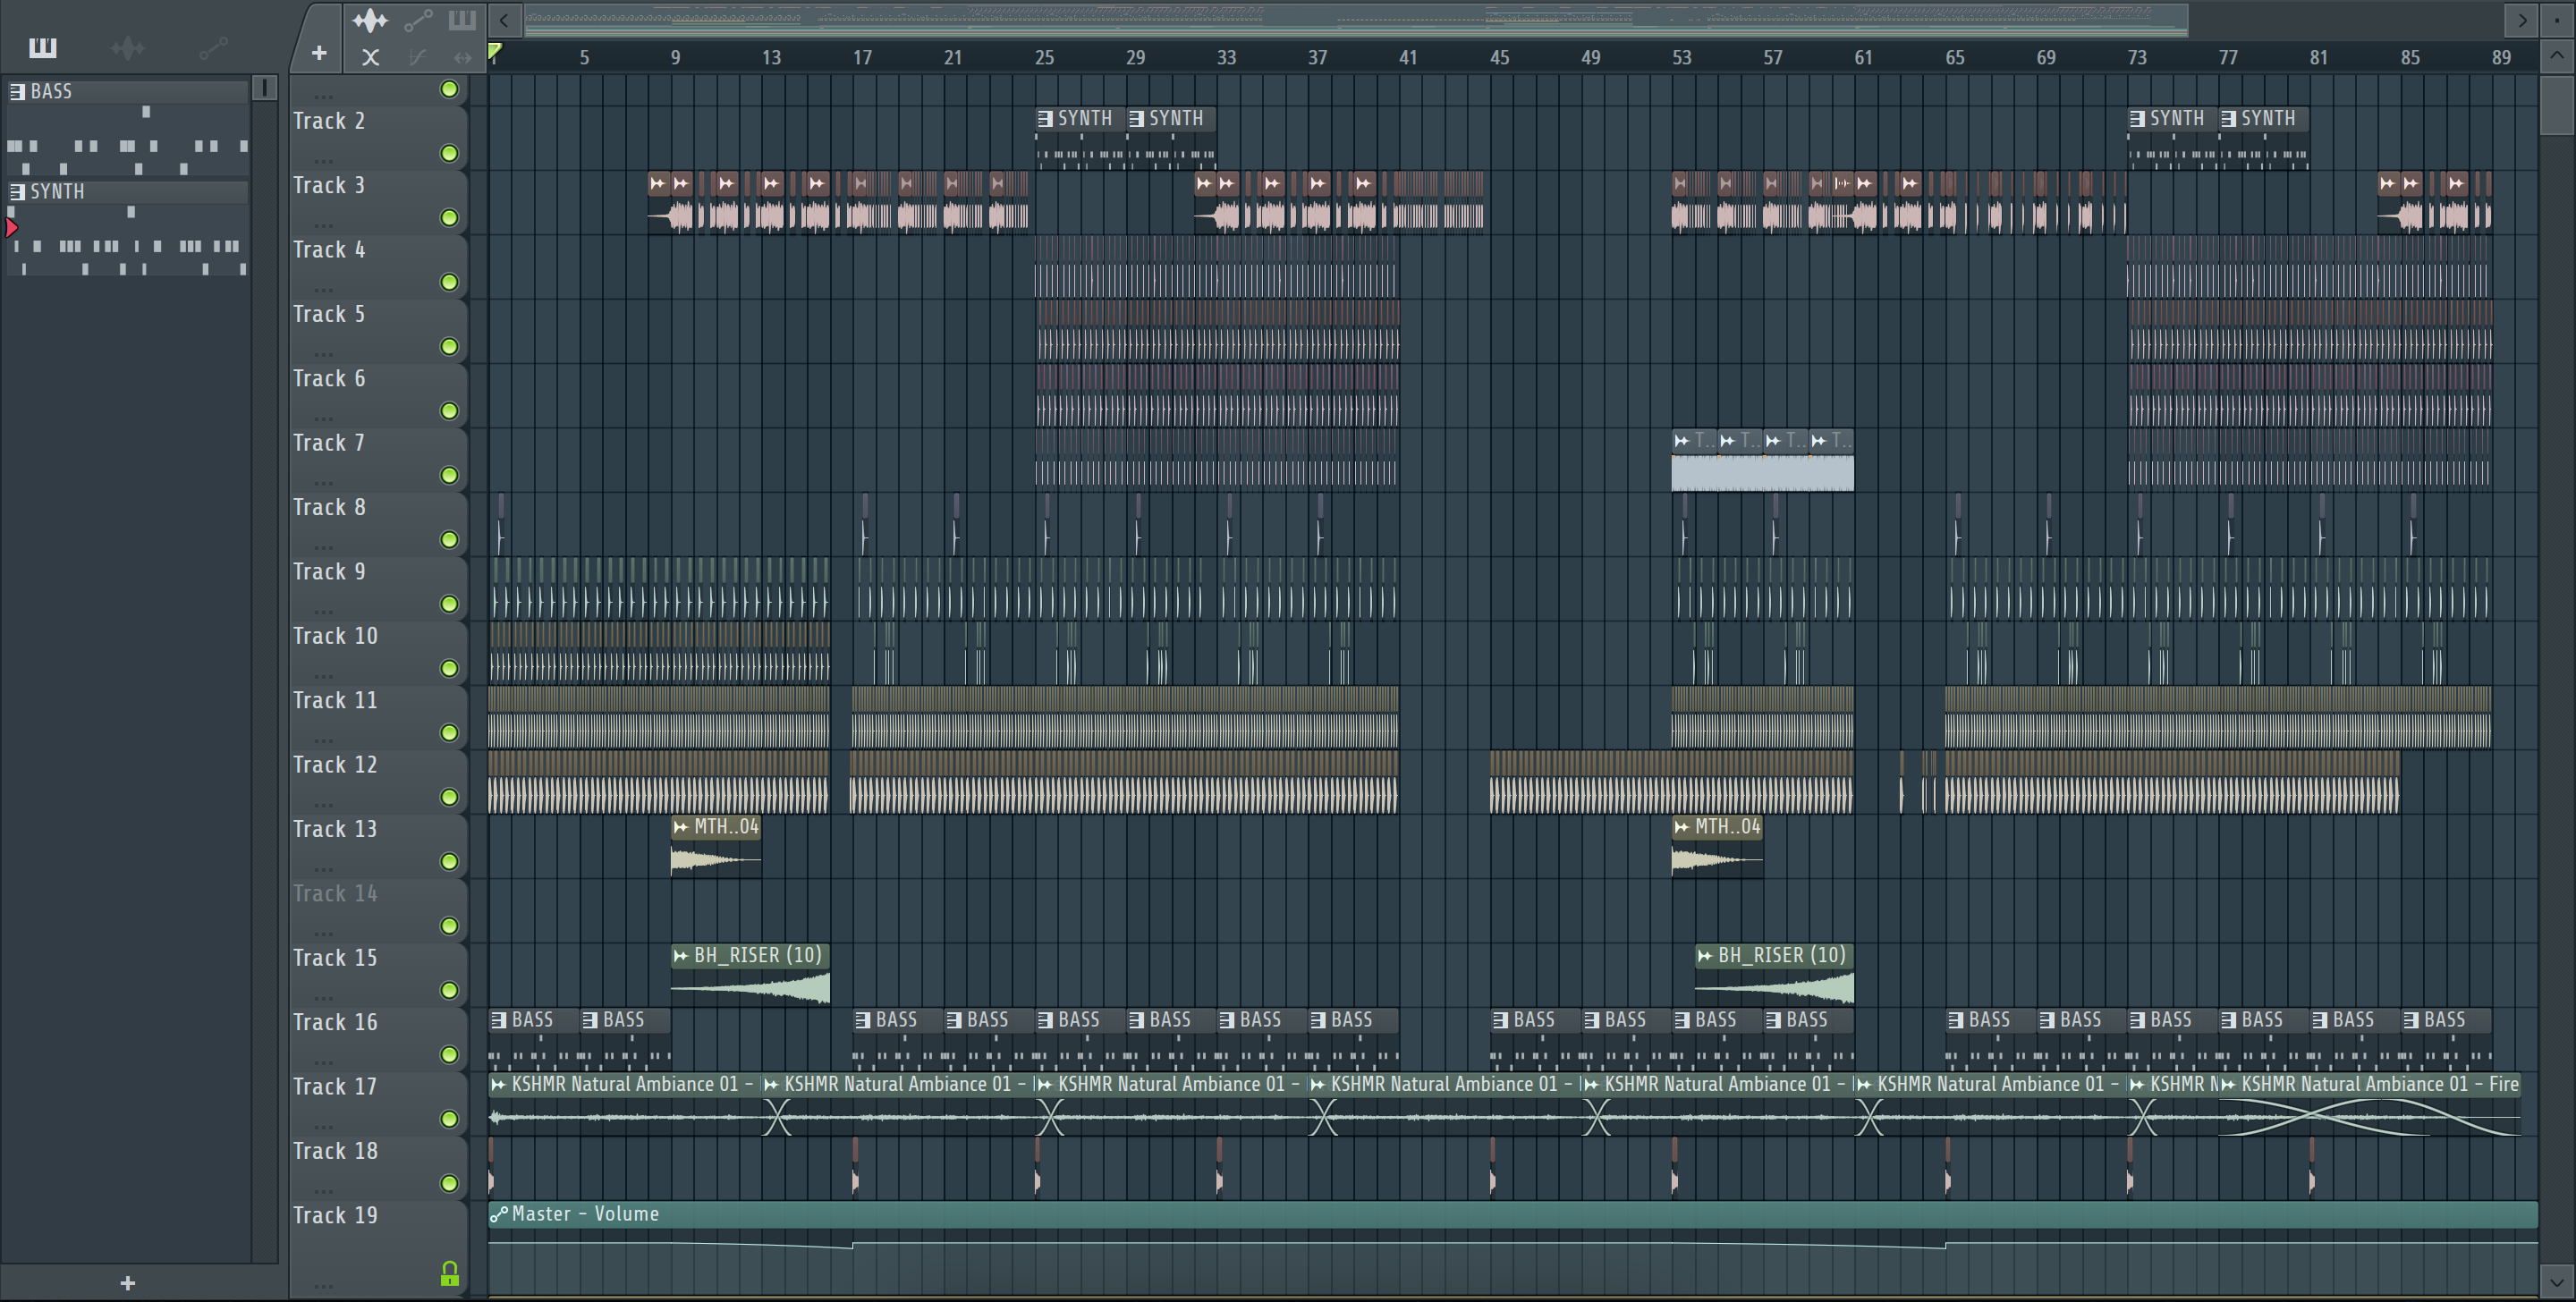Click the picker panel scrollbar handle
The image size is (2576, 1302).
click(x=264, y=88)
